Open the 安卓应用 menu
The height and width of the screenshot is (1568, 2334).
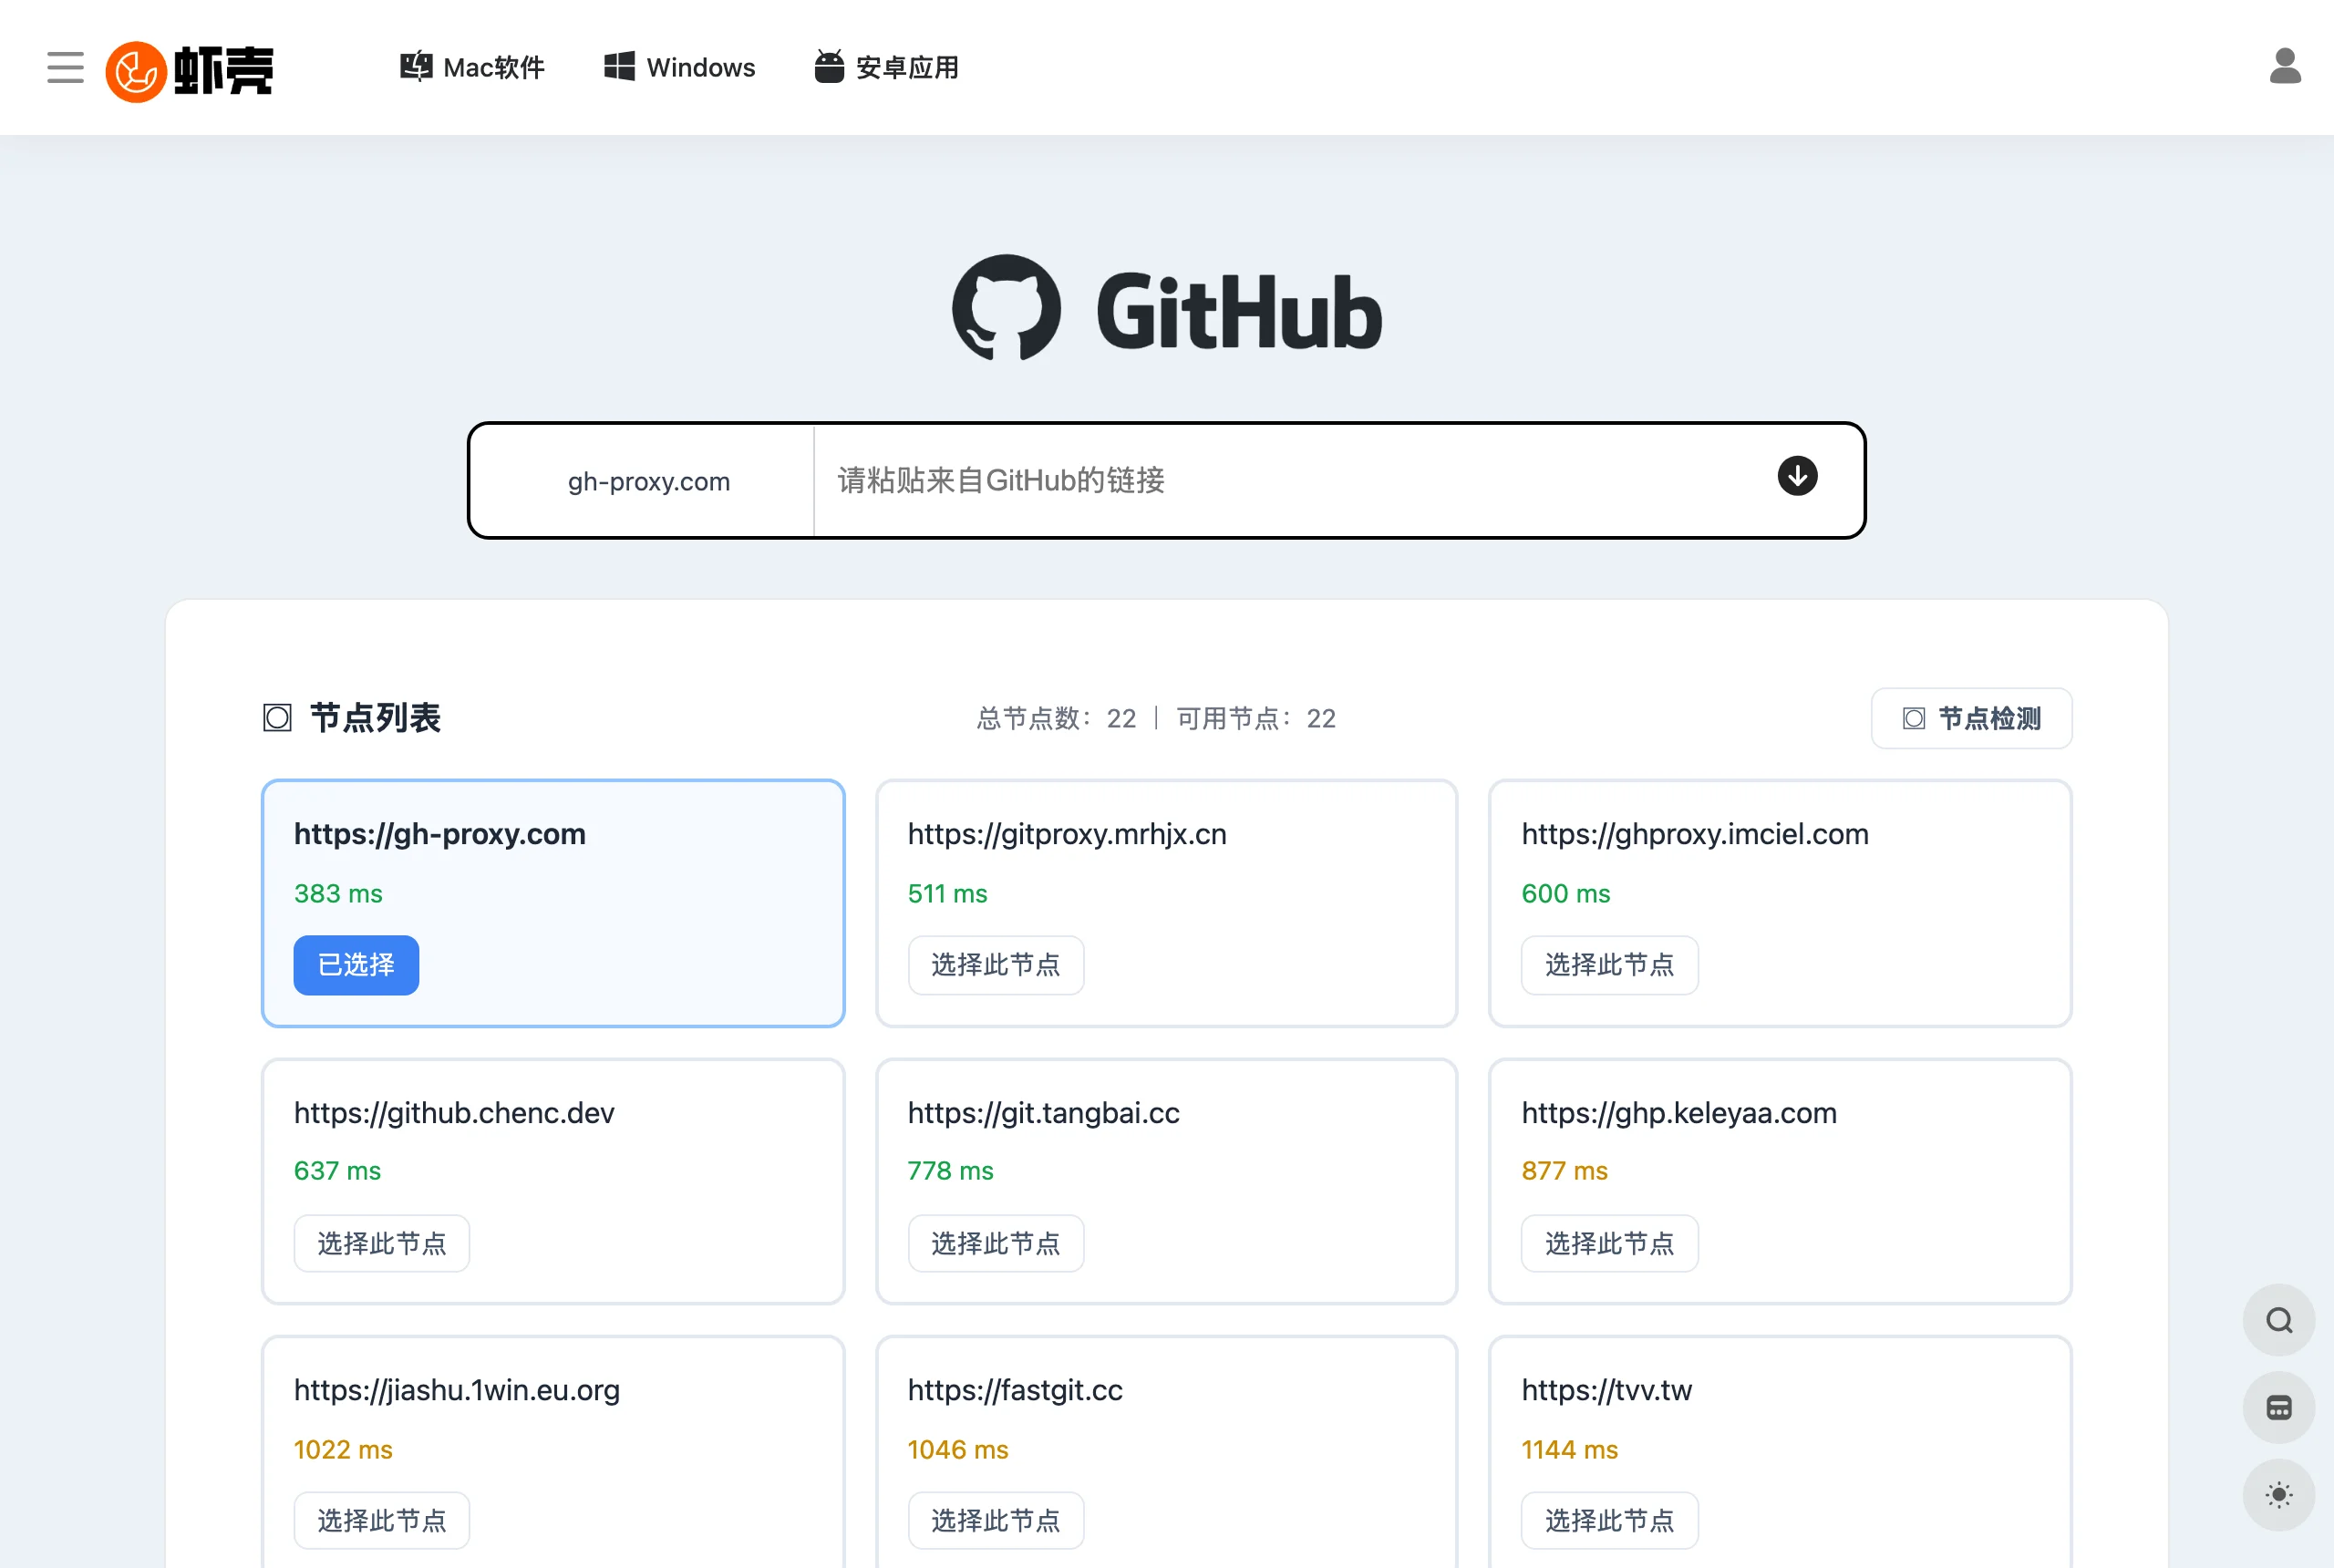887,67
